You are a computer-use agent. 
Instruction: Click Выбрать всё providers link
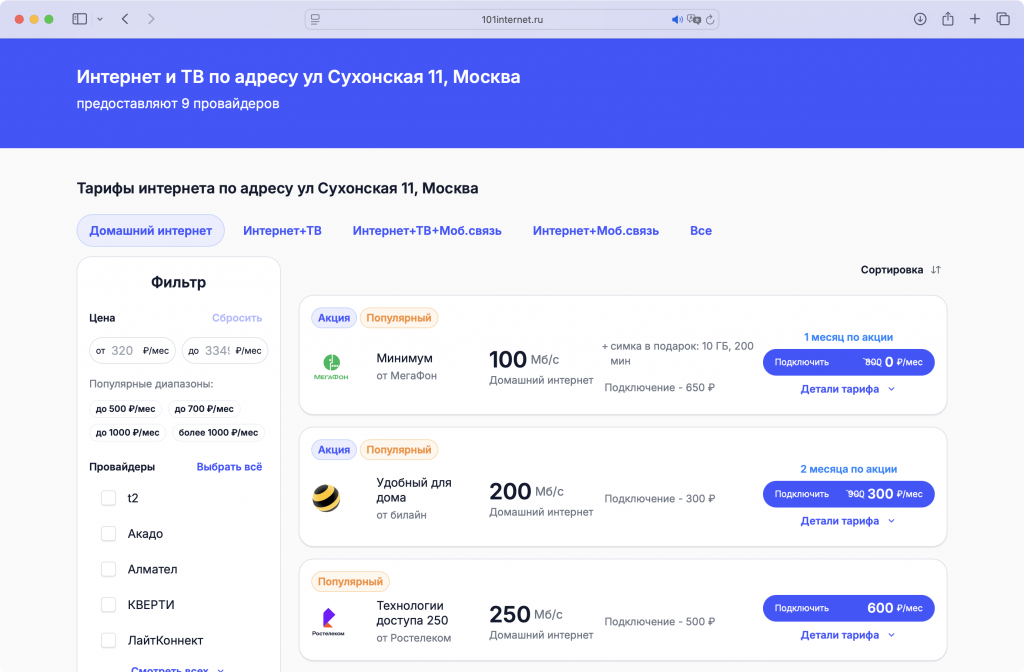click(x=229, y=467)
